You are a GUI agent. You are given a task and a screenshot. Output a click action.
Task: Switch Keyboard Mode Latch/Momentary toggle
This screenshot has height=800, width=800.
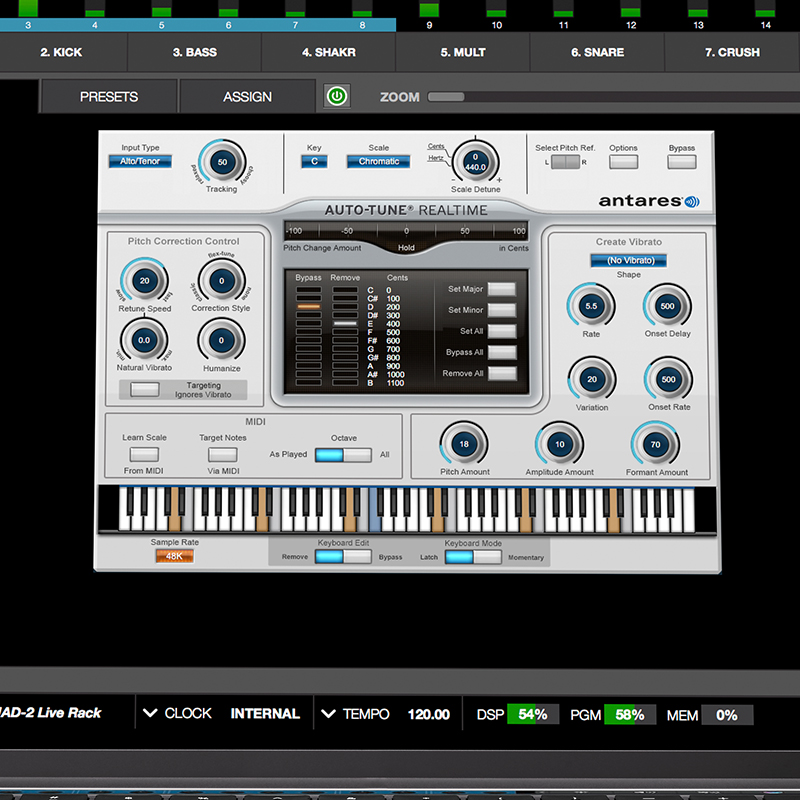click(473, 557)
